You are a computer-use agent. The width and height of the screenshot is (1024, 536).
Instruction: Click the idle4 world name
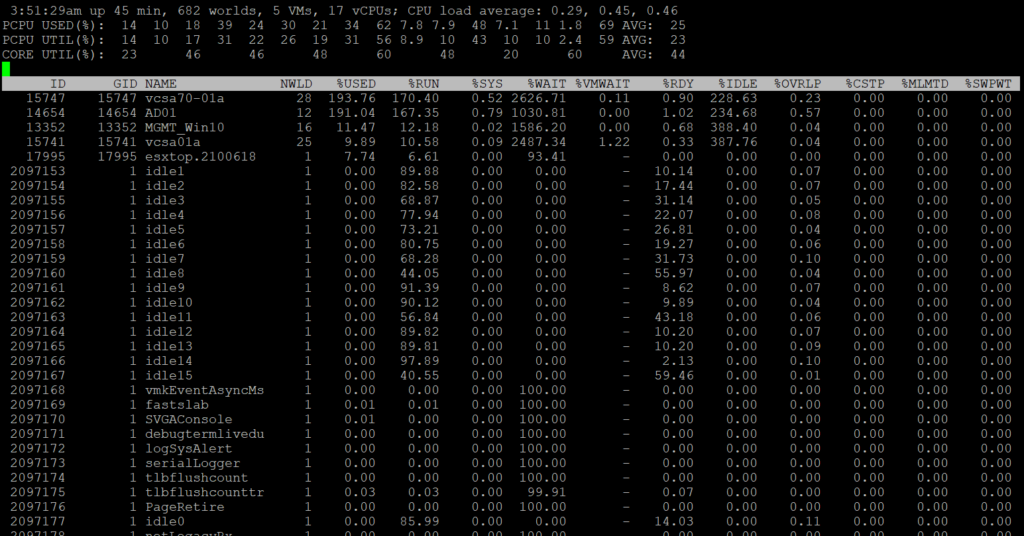tap(165, 215)
